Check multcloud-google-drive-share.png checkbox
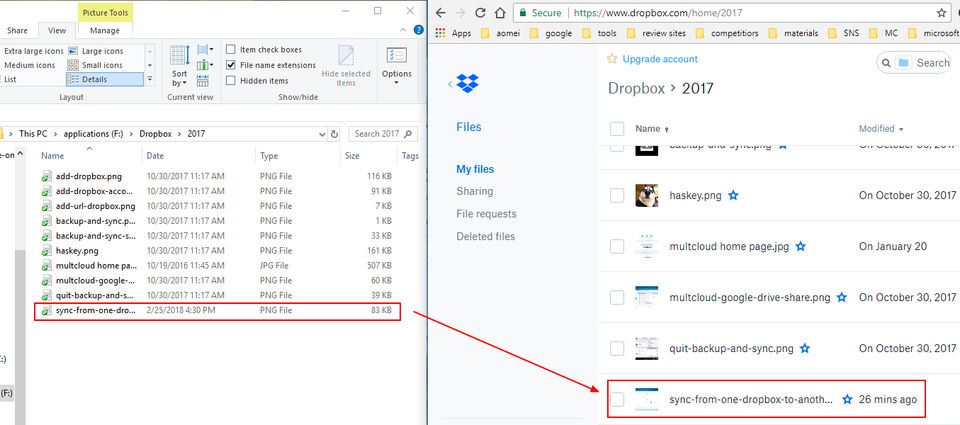Viewport: 960px width, 425px height. pyautogui.click(x=617, y=297)
